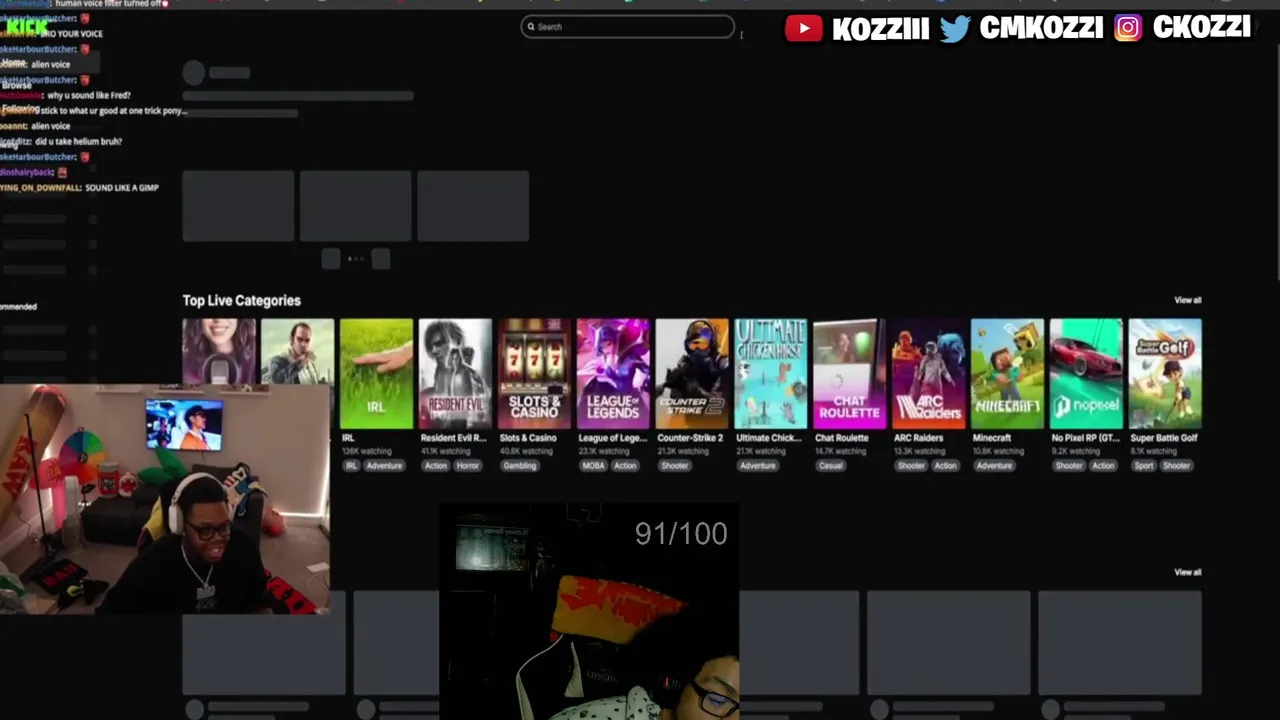This screenshot has width=1280, height=720.
Task: Click the ARC Raiders title
Action: (921, 438)
